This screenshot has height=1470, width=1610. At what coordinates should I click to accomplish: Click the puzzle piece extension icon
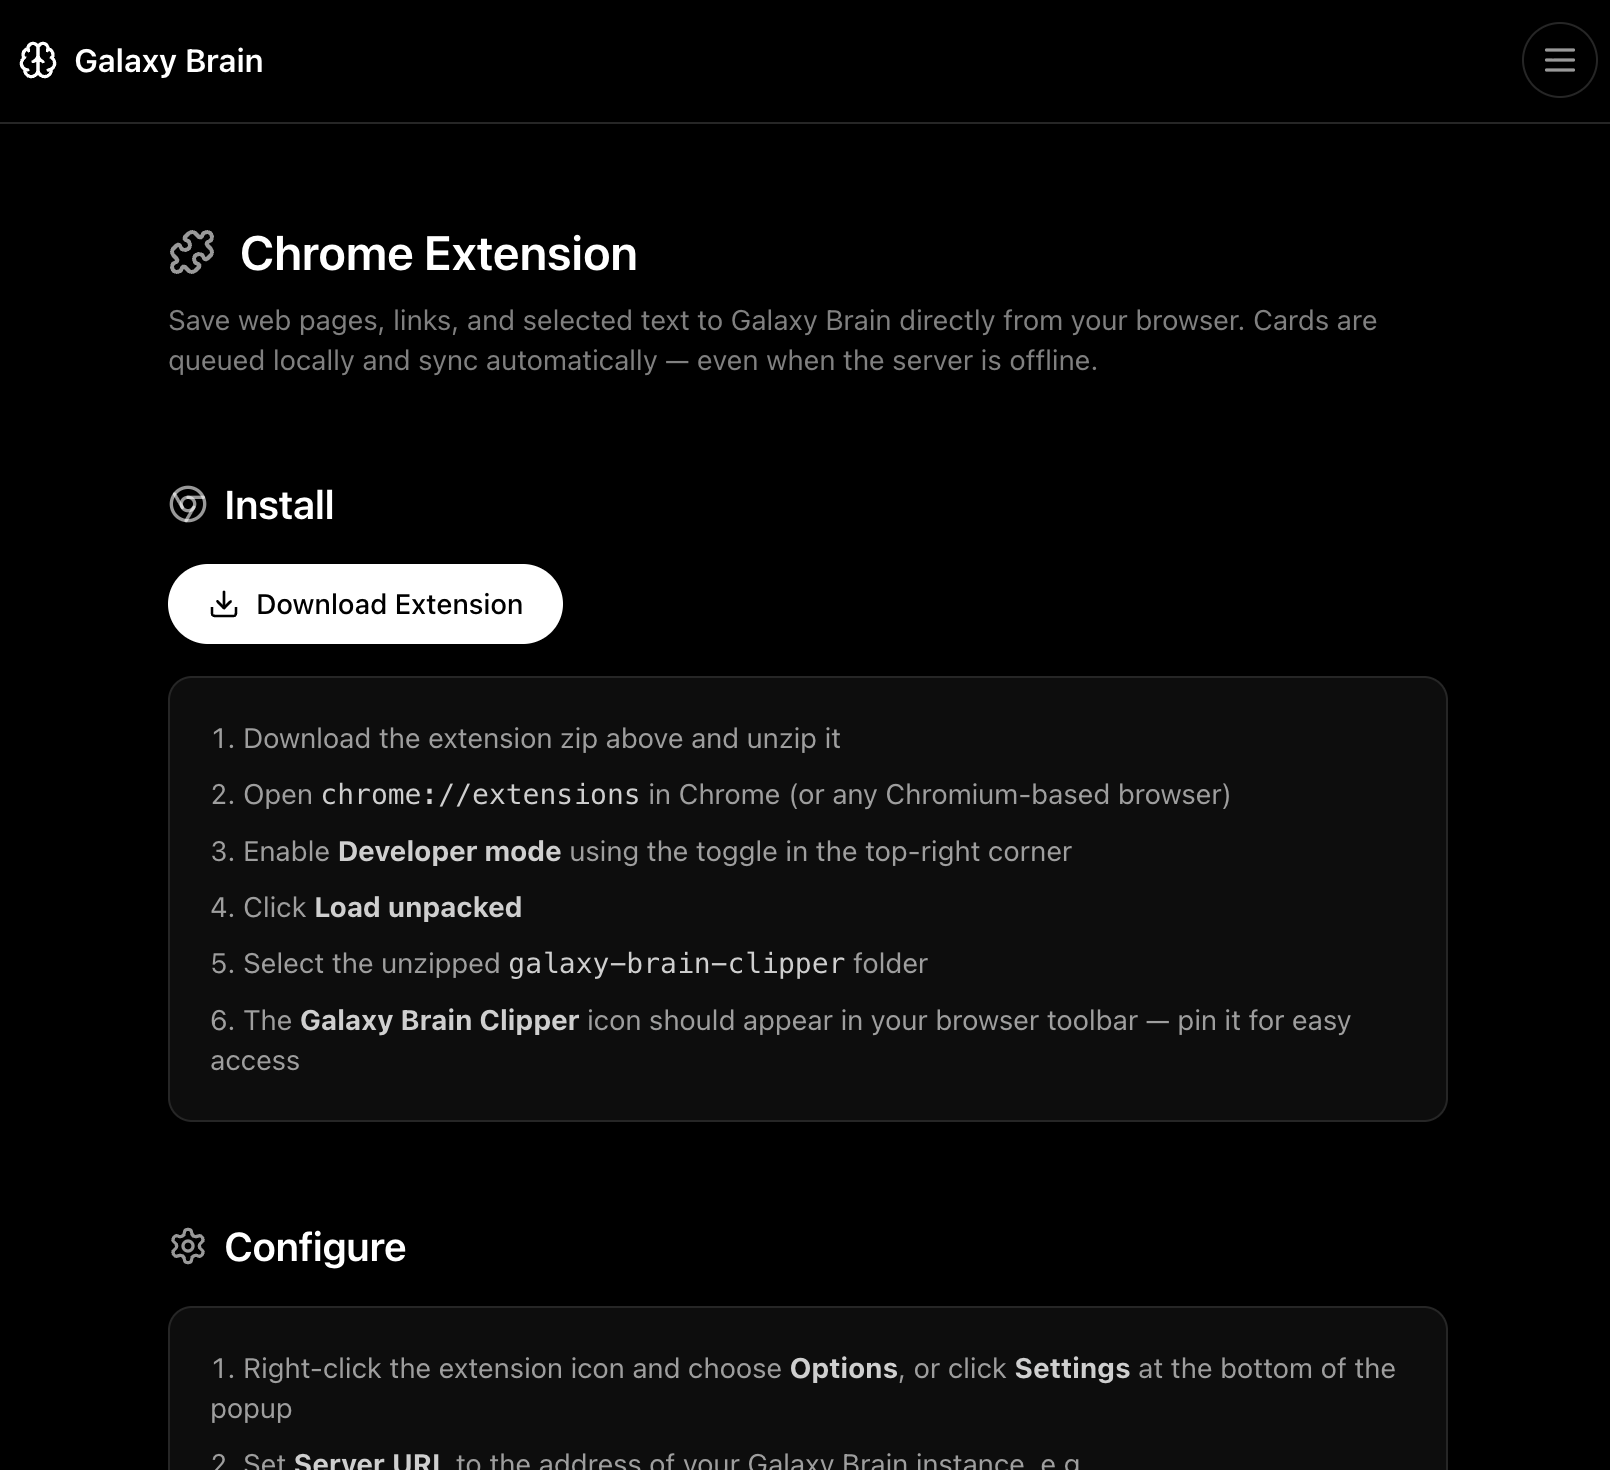pos(192,253)
